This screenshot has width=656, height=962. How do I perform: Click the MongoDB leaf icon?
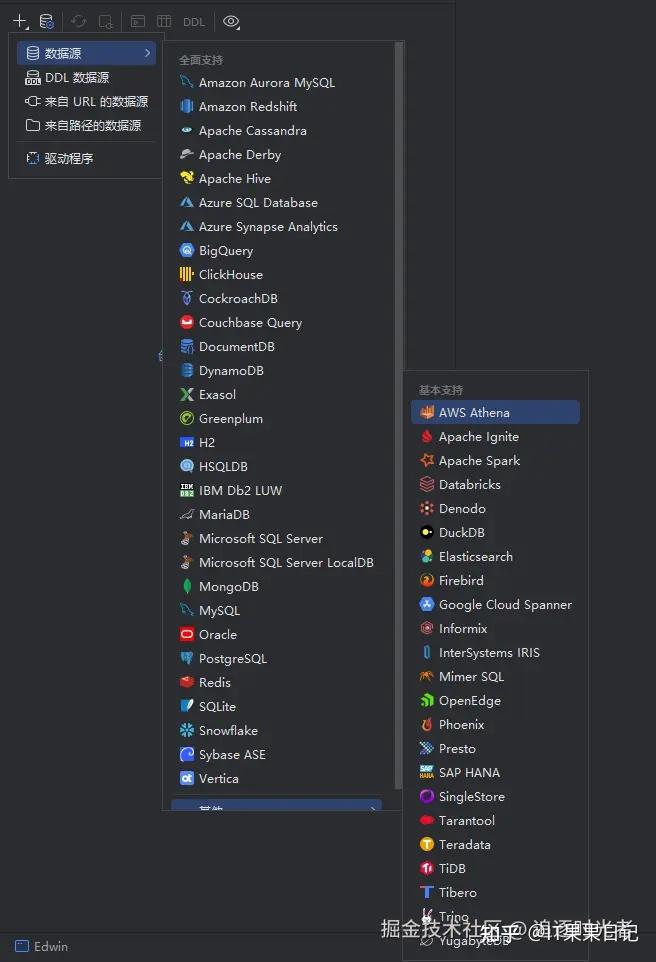187,586
